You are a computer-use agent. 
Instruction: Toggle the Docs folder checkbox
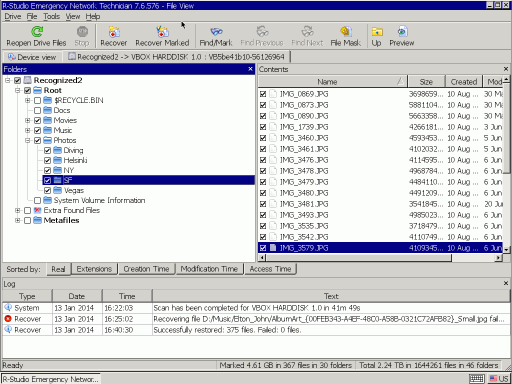pos(37,110)
